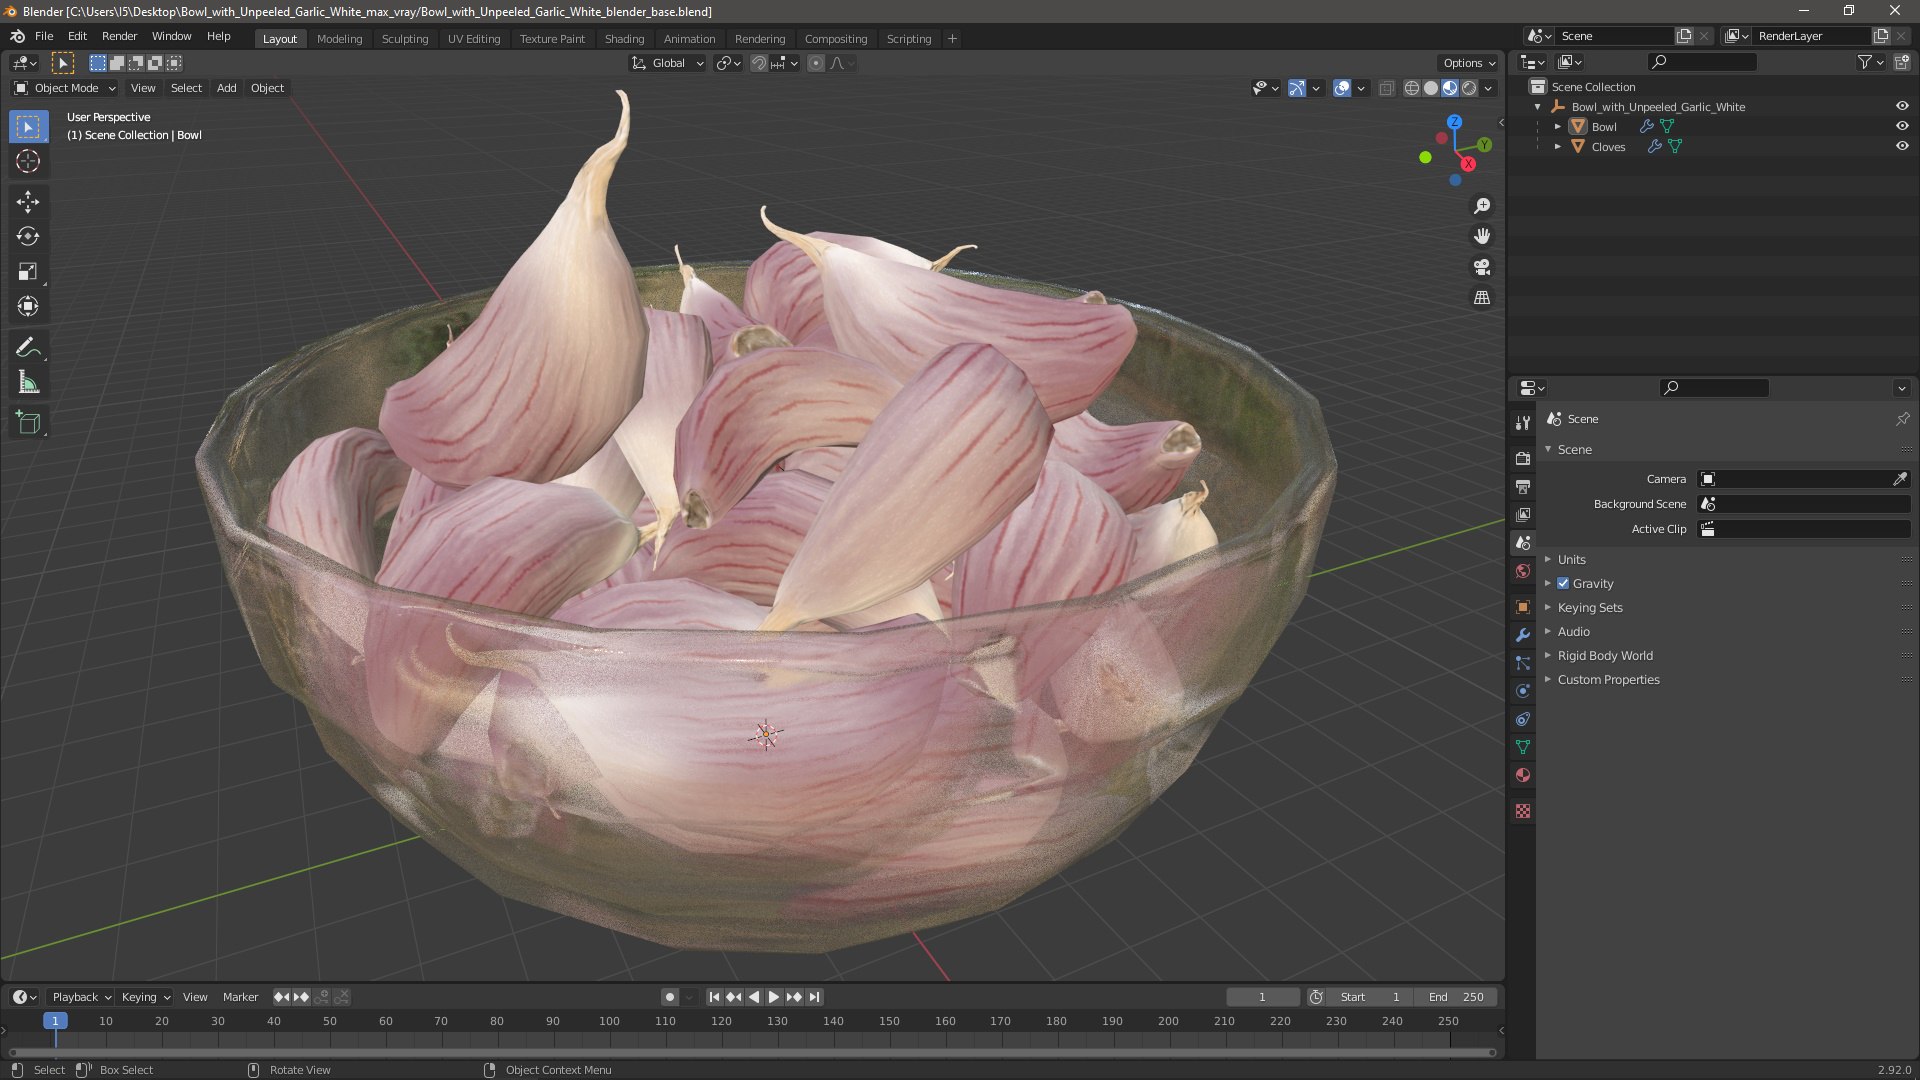The image size is (1920, 1080).
Task: Click frame 100 on timeline ruler
Action: click(609, 1021)
